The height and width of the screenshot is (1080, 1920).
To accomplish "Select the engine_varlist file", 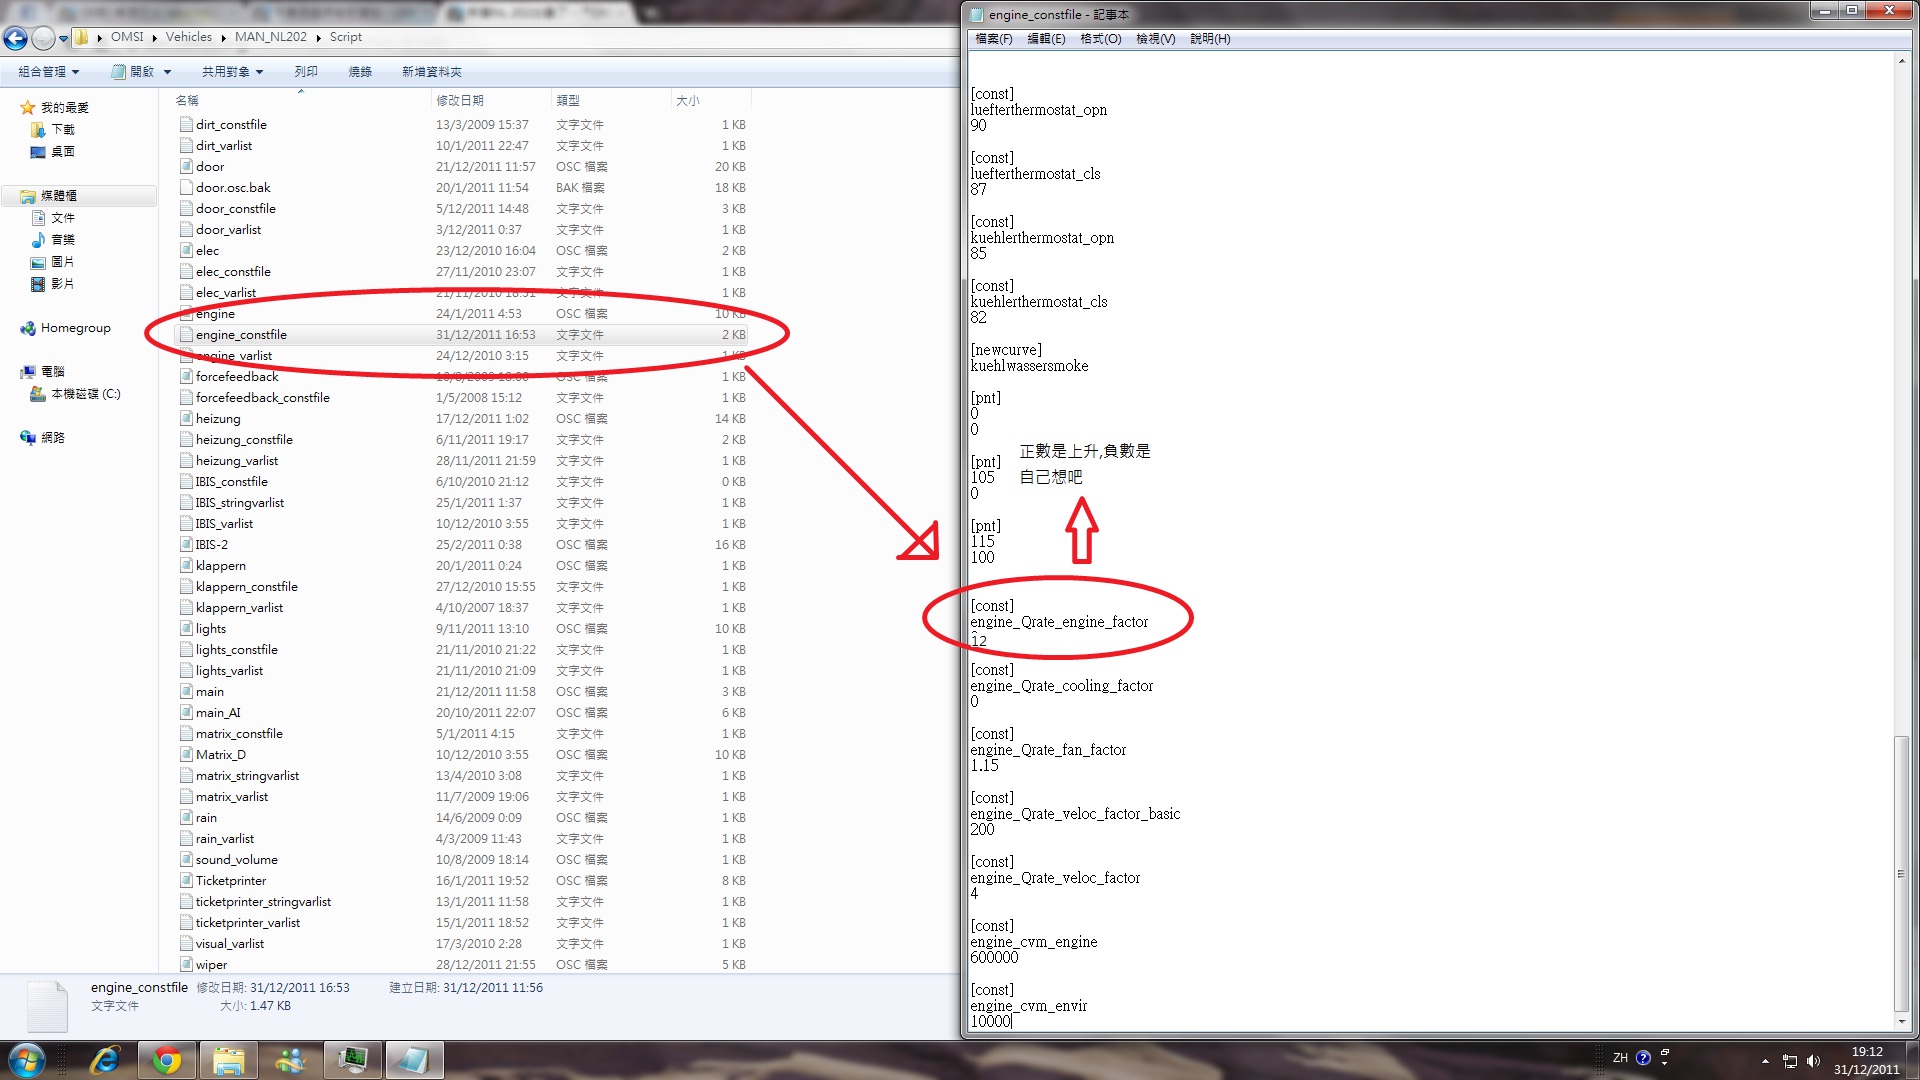I will pos(234,356).
